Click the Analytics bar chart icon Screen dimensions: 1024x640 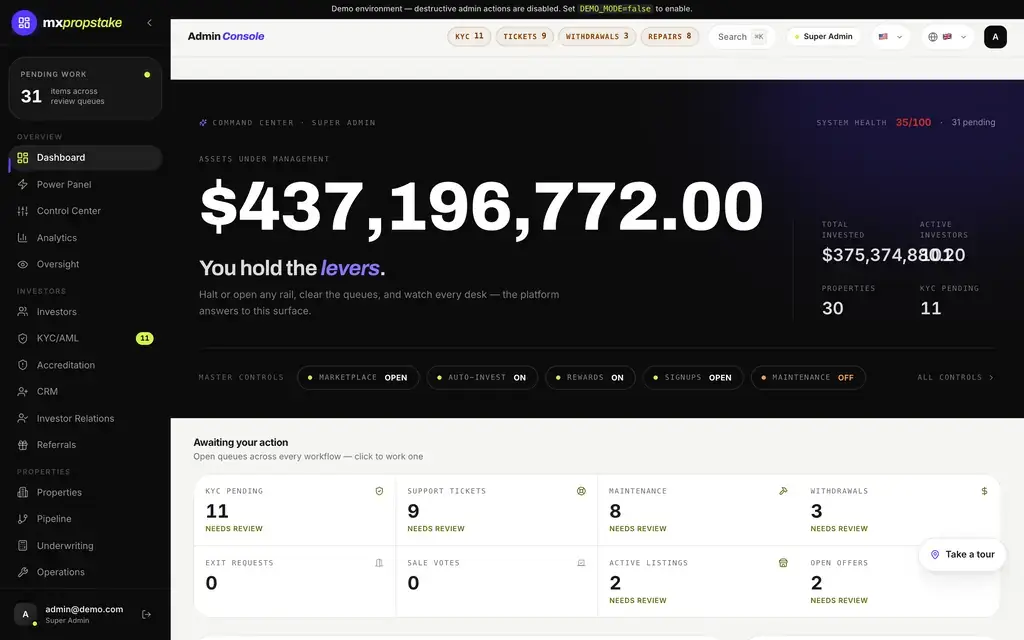tap(23, 238)
